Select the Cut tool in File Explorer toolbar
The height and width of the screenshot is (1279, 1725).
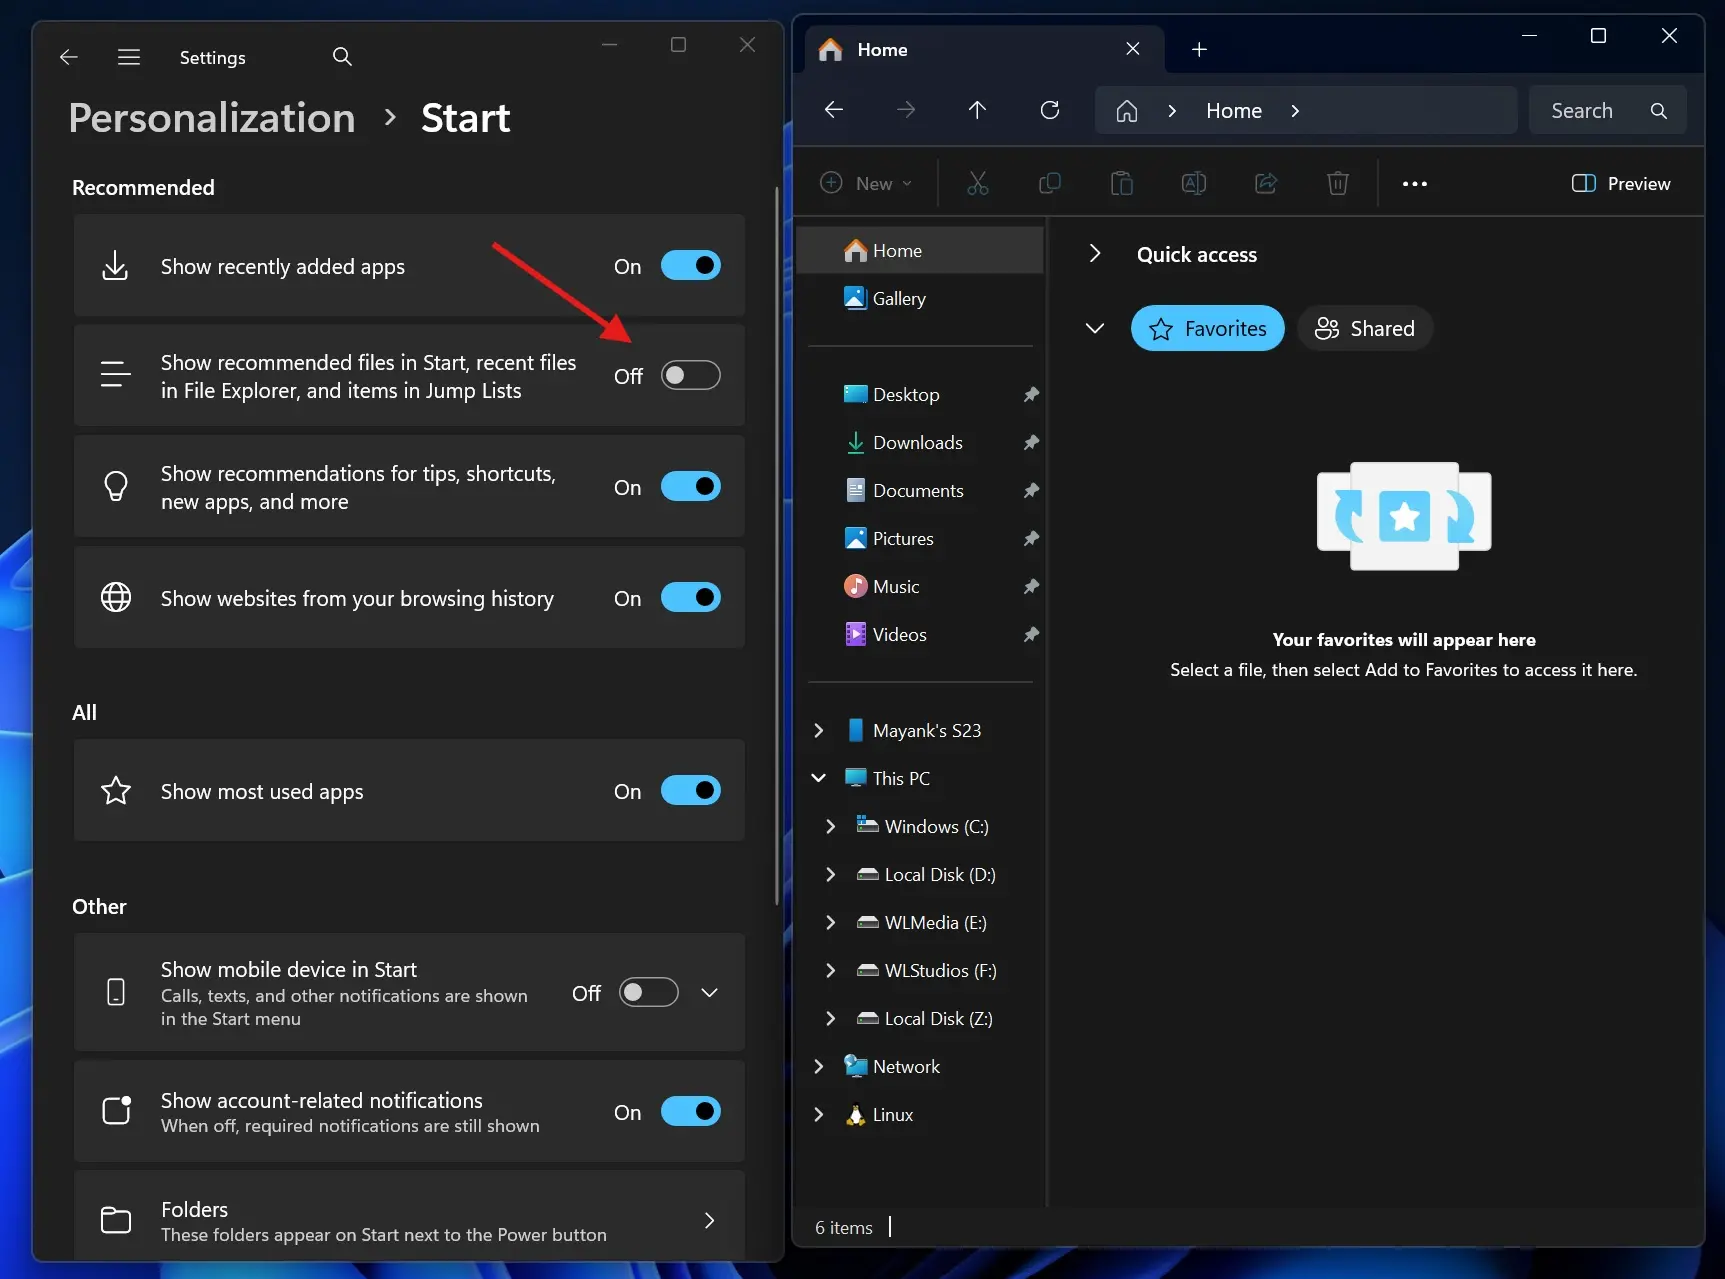tap(978, 183)
